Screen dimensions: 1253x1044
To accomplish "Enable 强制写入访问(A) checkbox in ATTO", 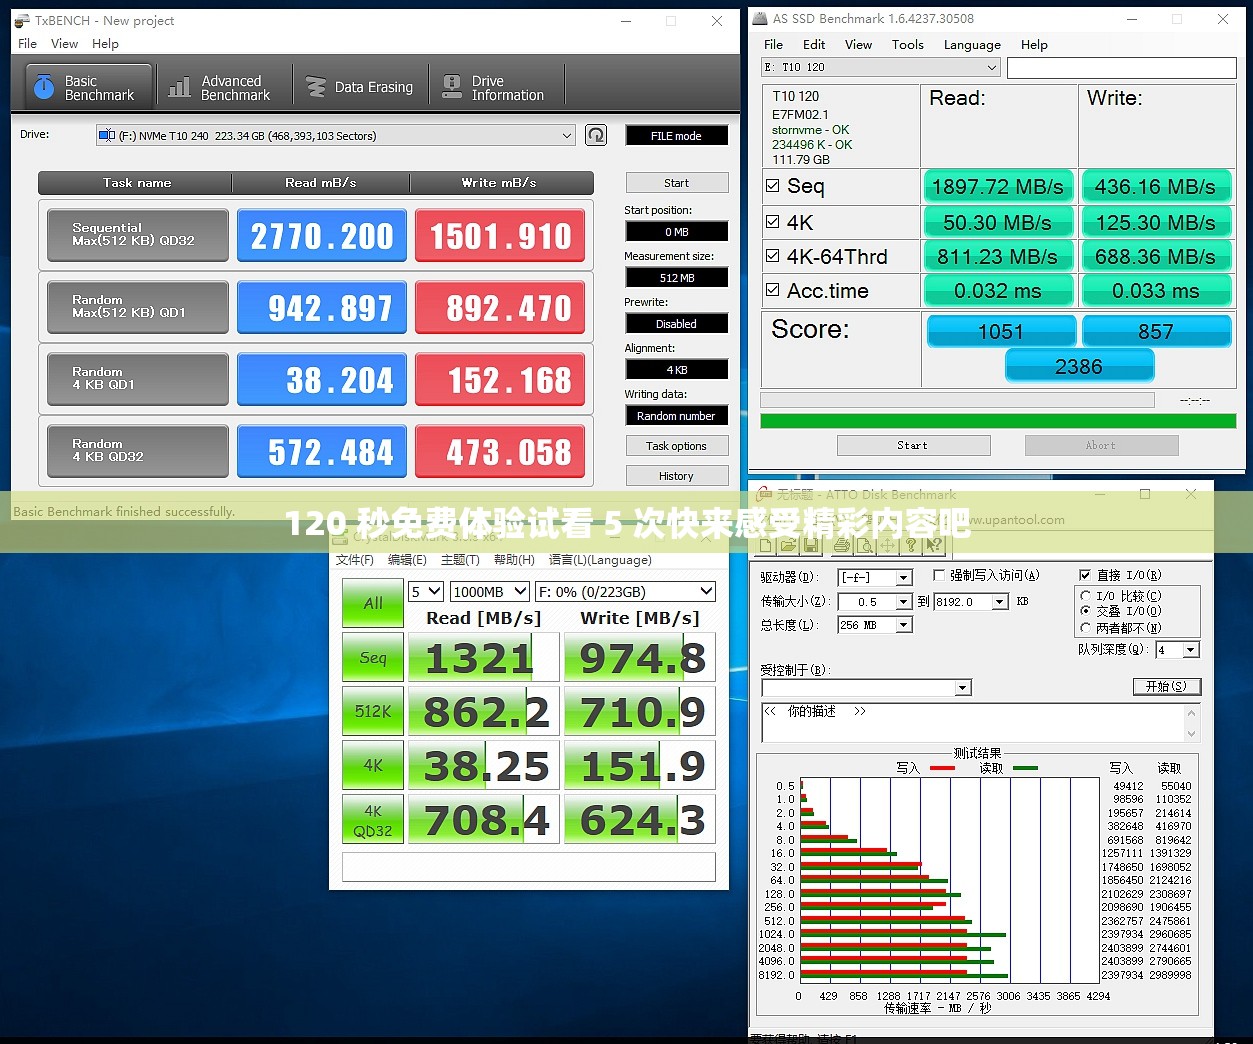I will (x=939, y=575).
